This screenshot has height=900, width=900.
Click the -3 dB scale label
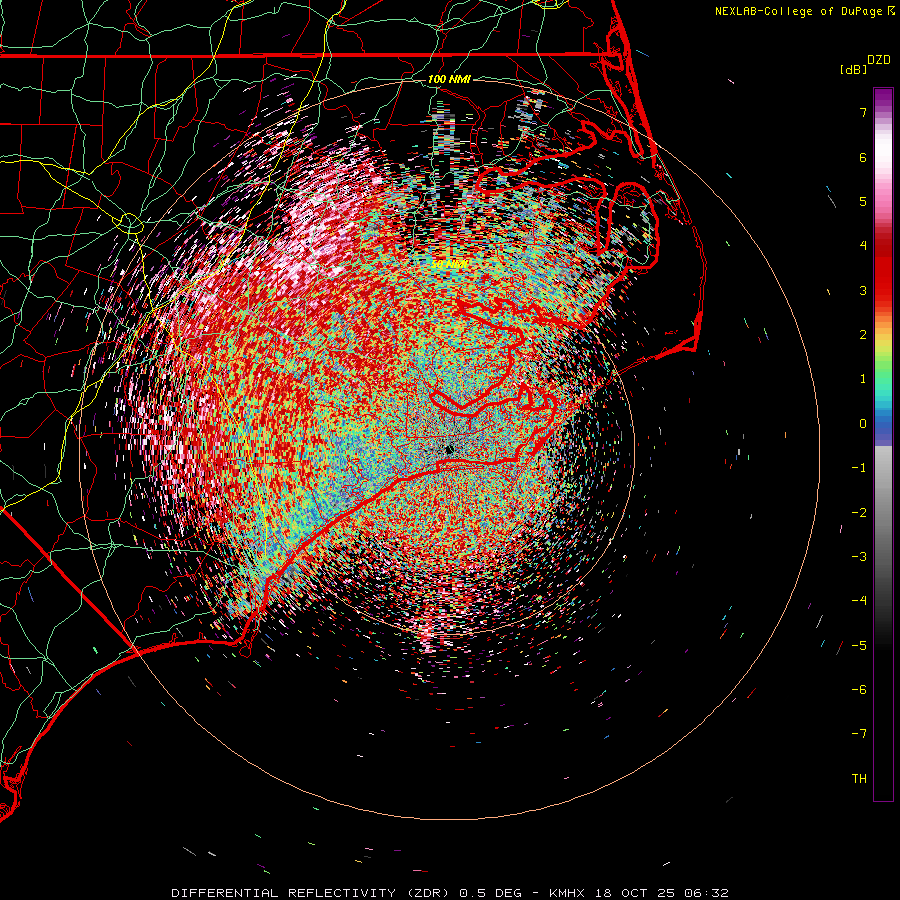pos(859,557)
